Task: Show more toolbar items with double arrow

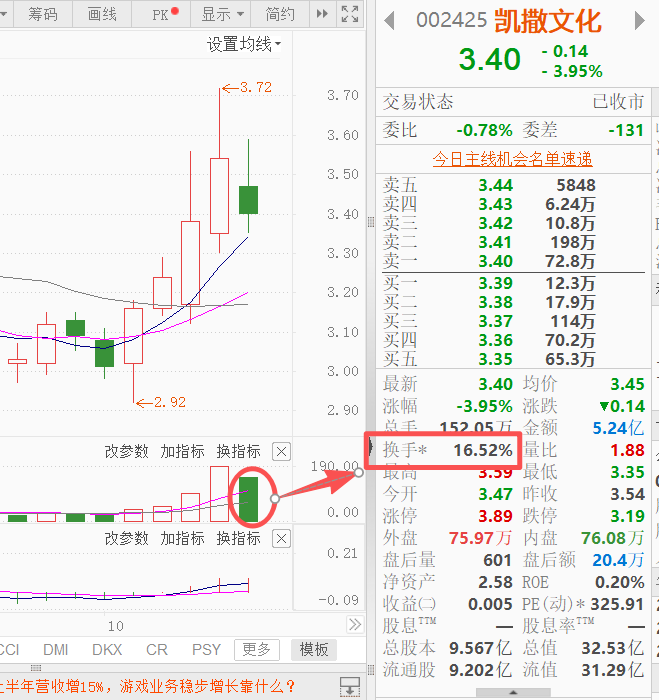Action: click(322, 14)
